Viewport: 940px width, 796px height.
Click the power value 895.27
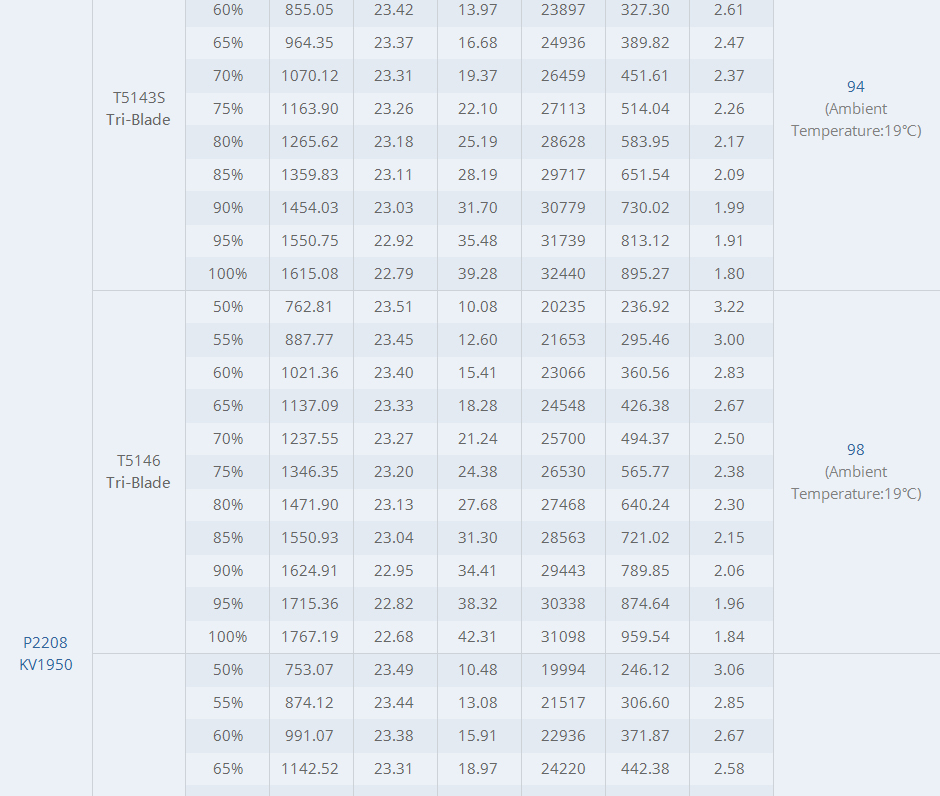pyautogui.click(x=645, y=274)
